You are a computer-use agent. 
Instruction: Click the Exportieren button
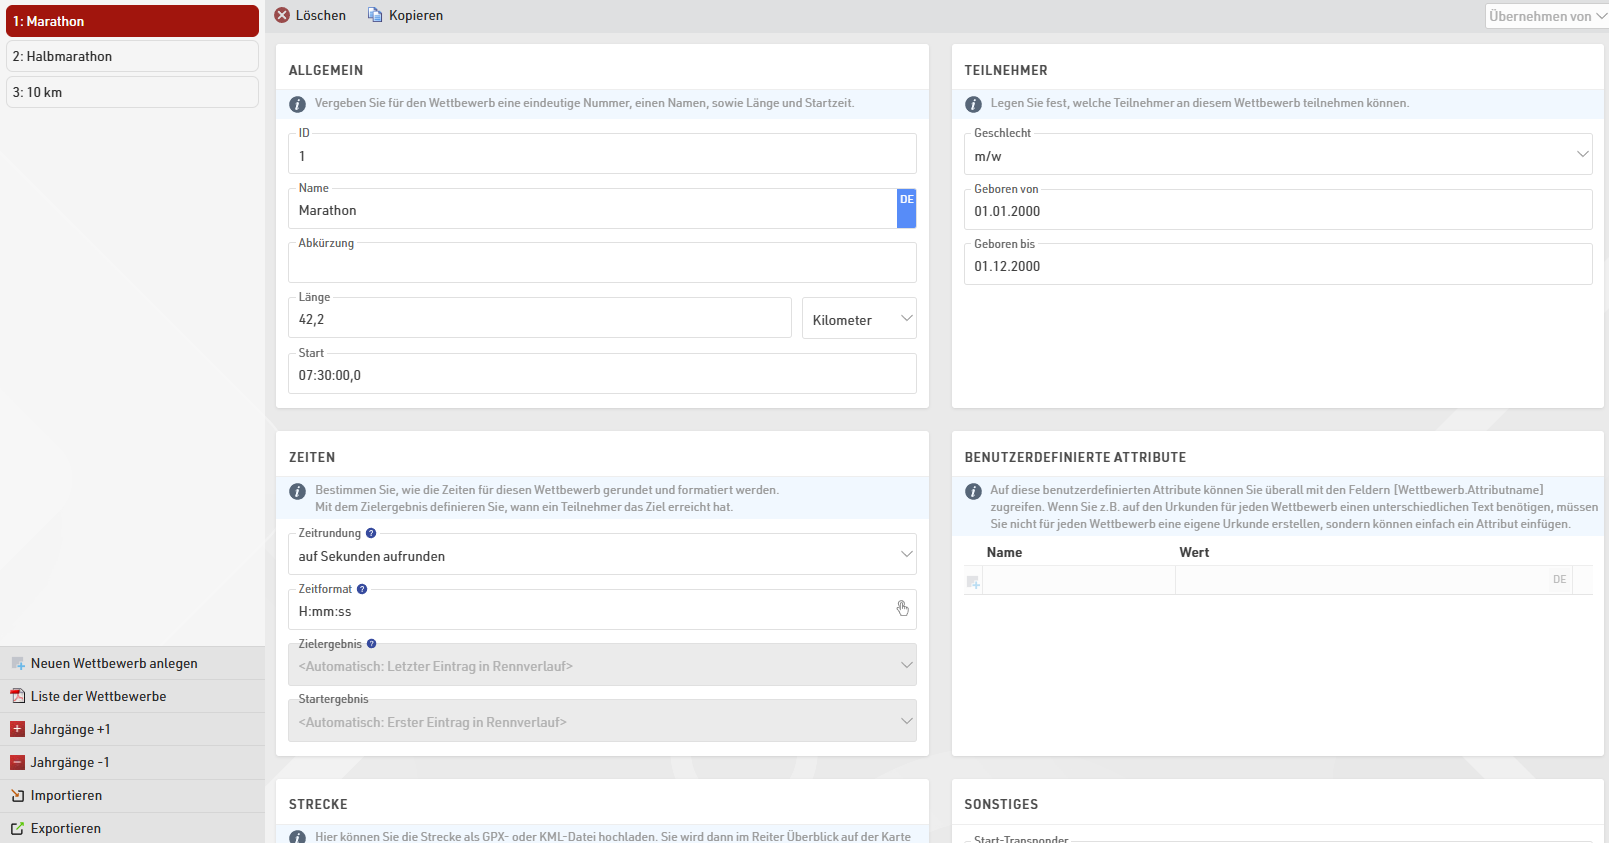(x=65, y=828)
